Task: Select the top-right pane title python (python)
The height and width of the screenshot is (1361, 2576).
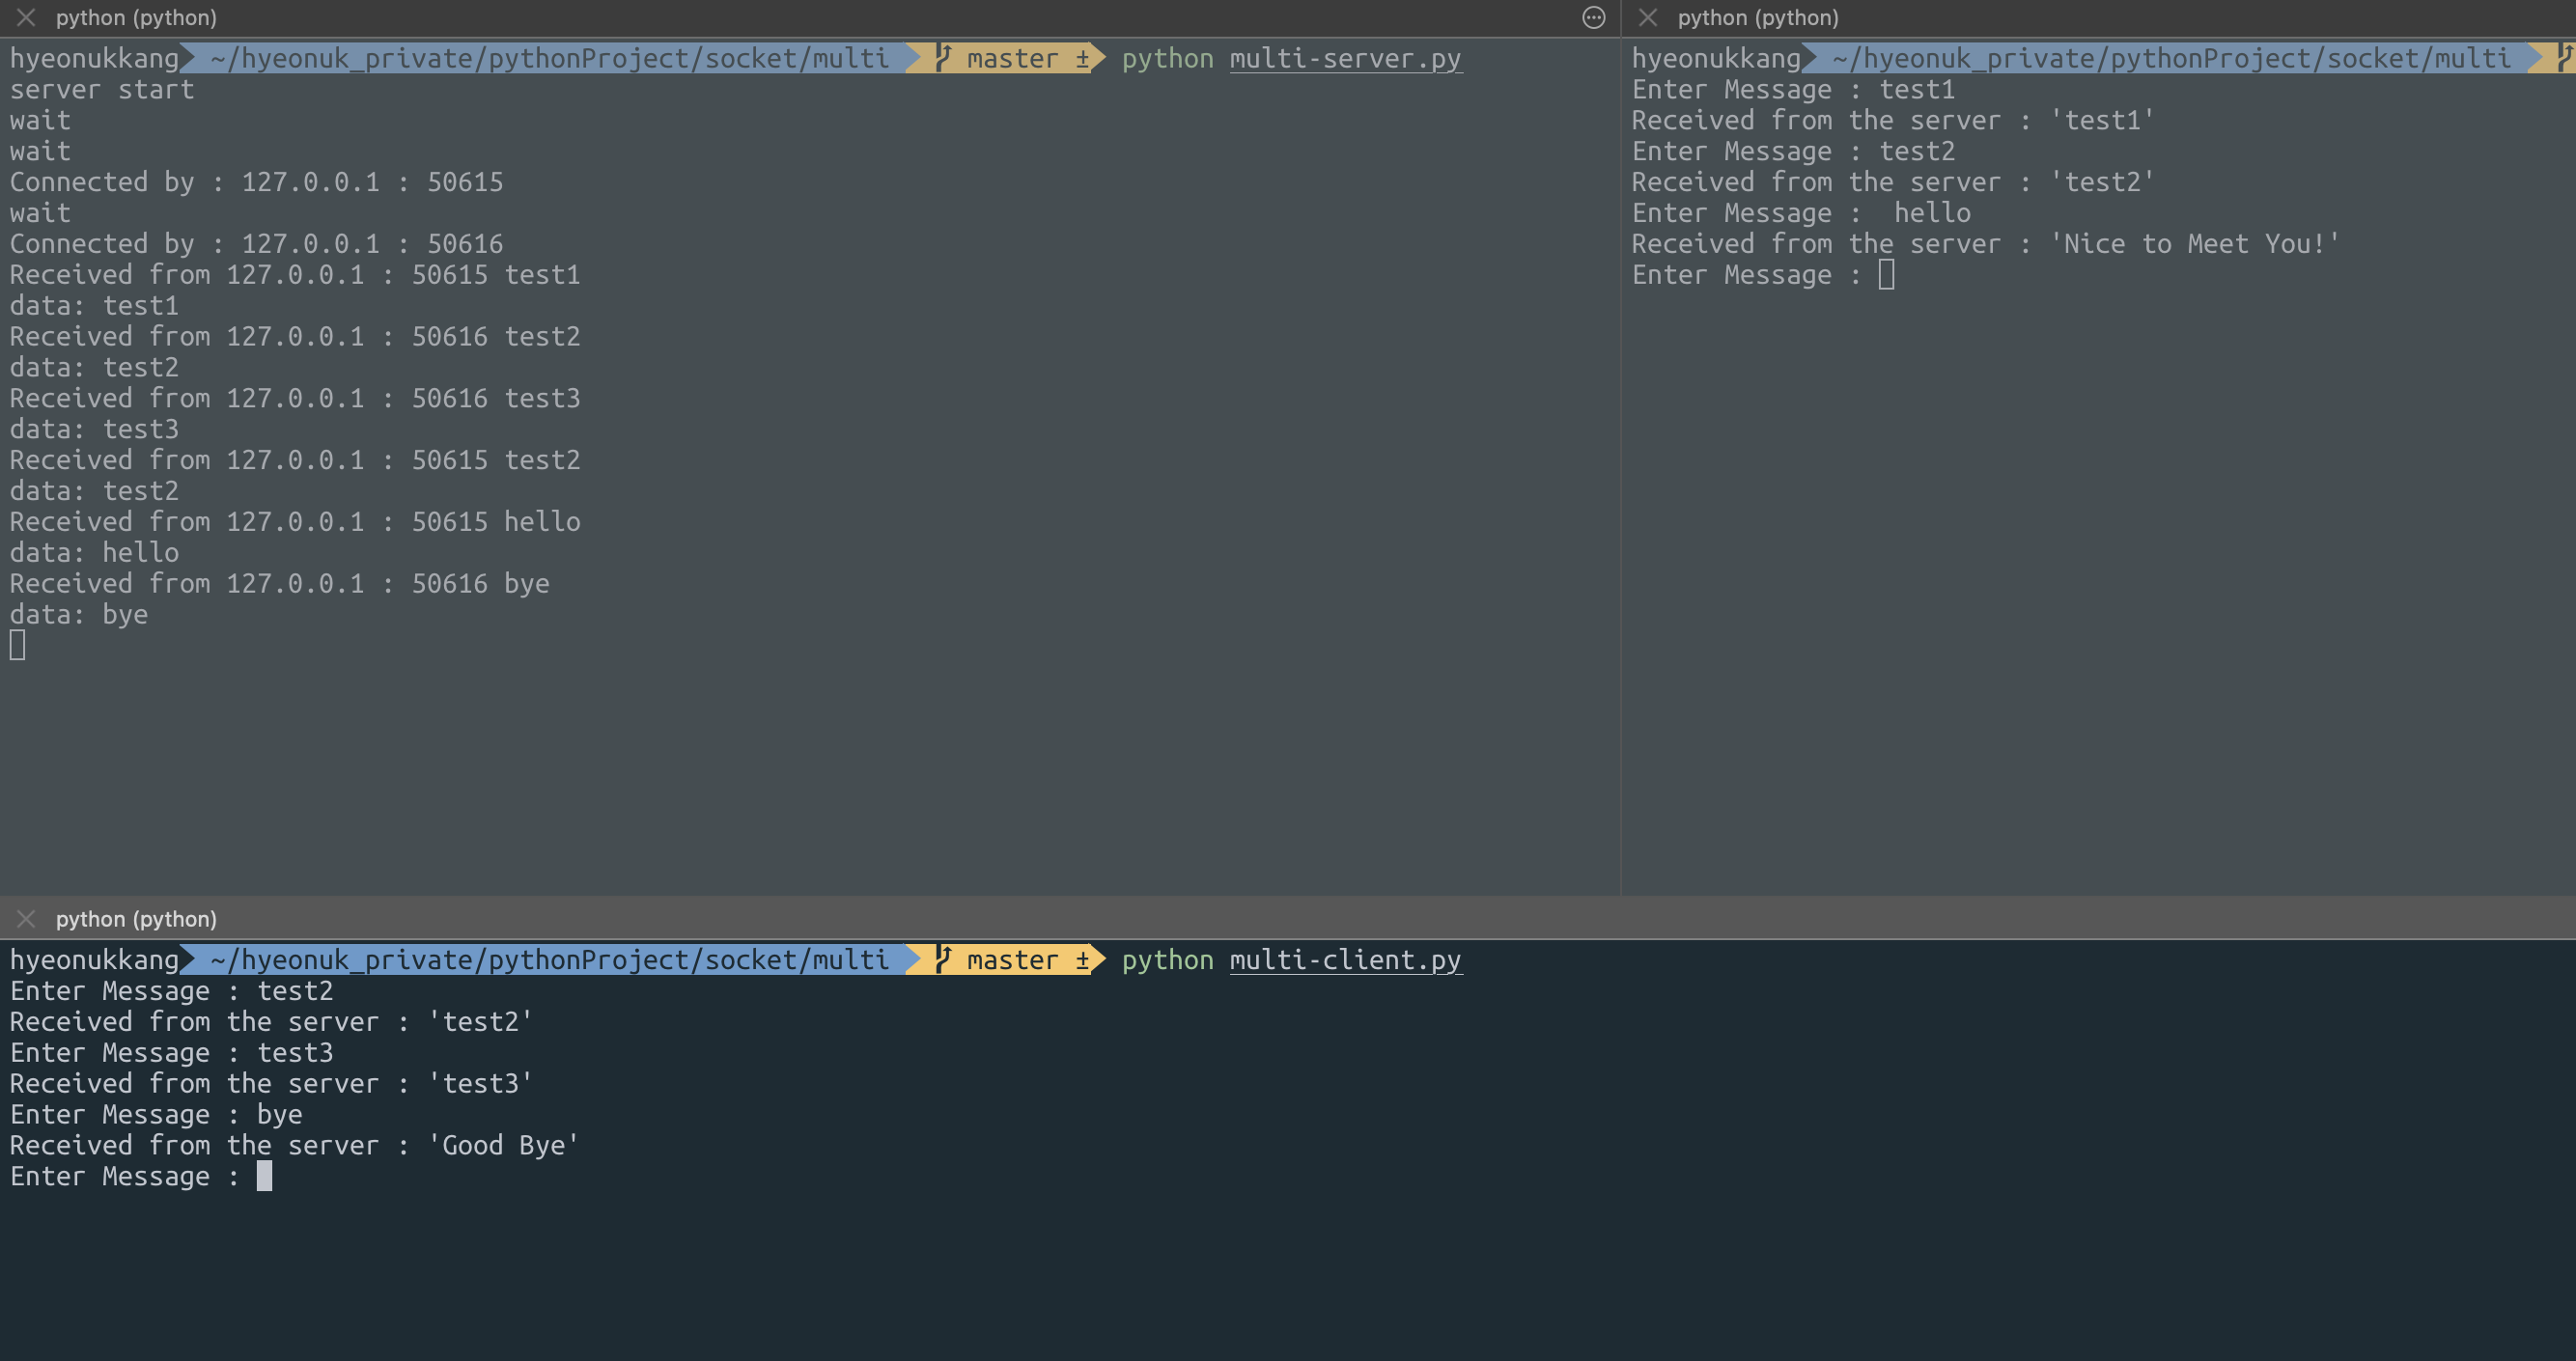Action: coord(1757,18)
